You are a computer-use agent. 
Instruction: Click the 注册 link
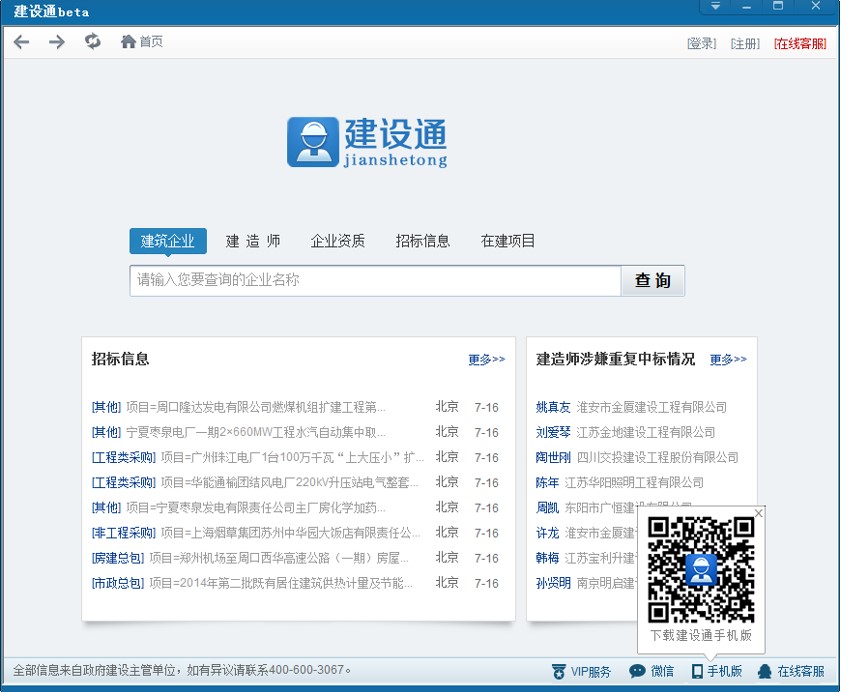coord(745,43)
